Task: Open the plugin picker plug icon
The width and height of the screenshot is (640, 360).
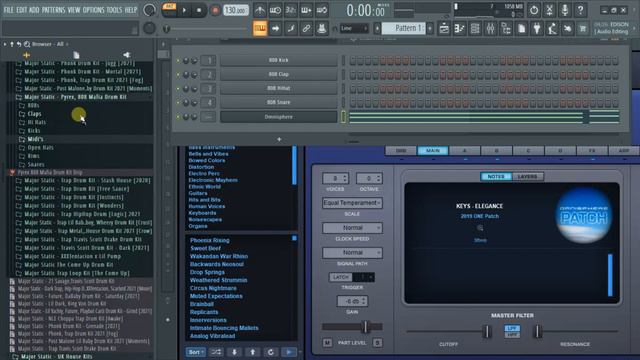Action: (537, 29)
